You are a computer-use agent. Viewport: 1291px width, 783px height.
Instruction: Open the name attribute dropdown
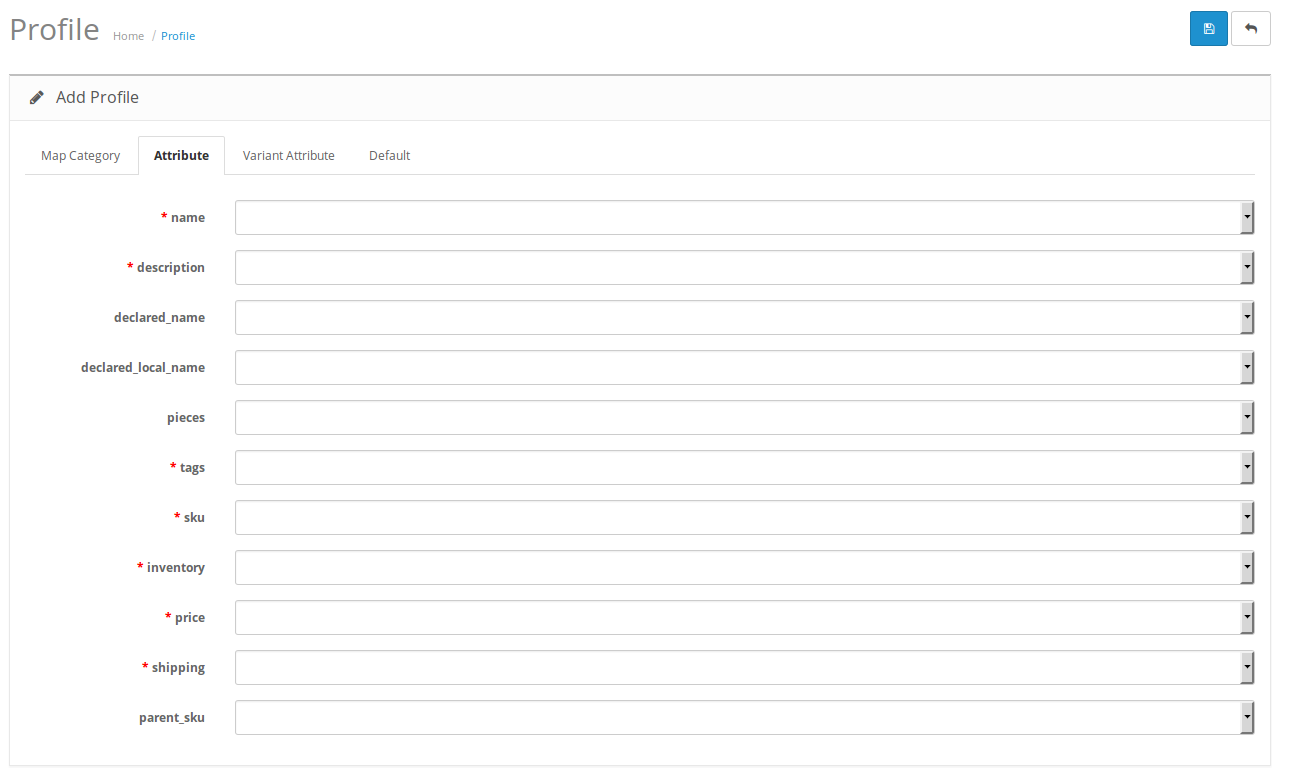pyautogui.click(x=744, y=217)
